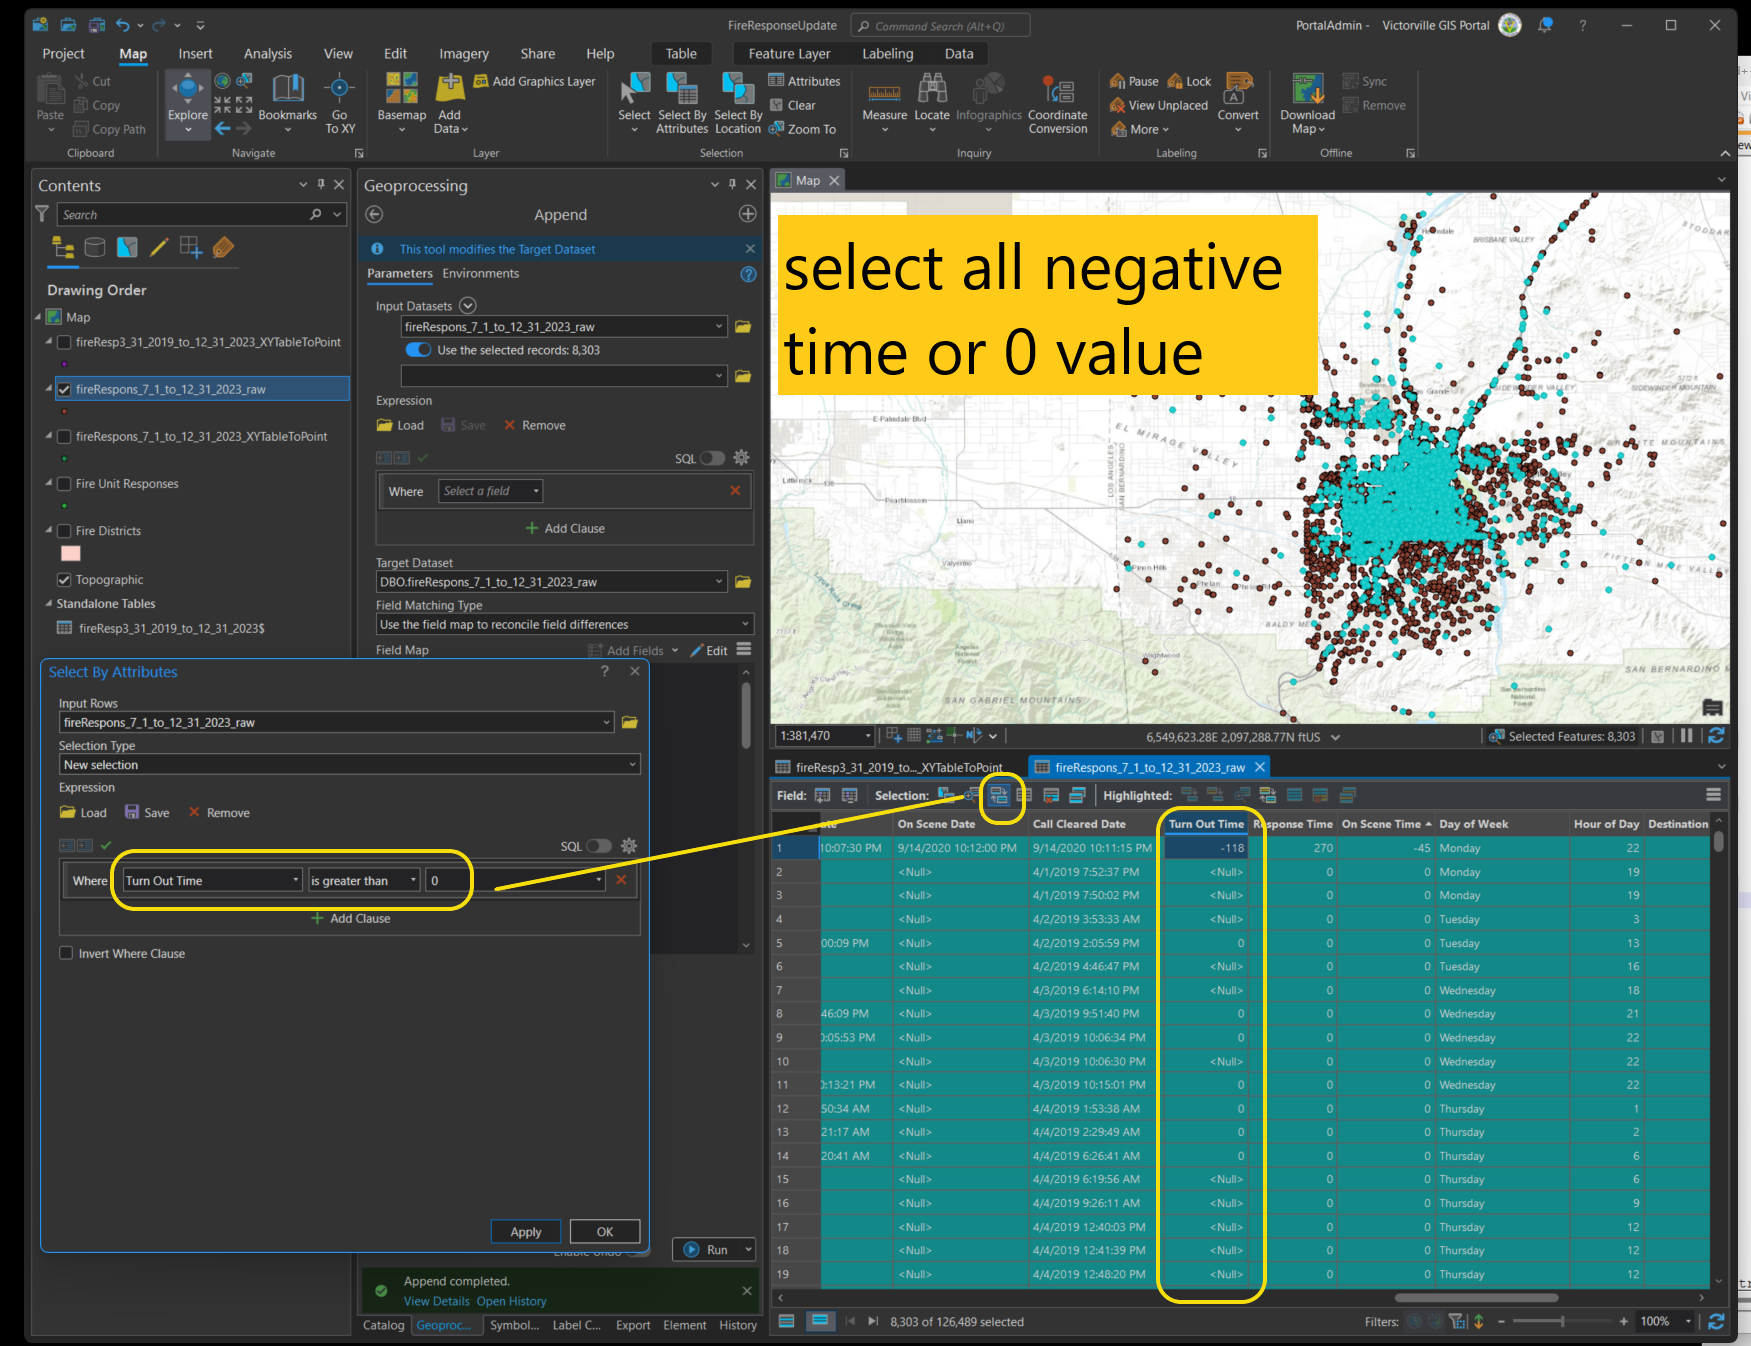Enable the Fire Districts layer
The image size is (1751, 1346).
(x=65, y=530)
